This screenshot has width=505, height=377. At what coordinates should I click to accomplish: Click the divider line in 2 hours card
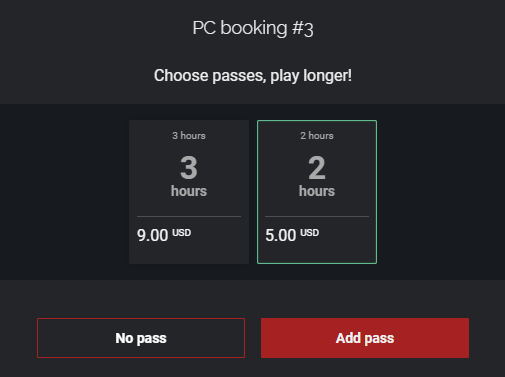tap(317, 216)
